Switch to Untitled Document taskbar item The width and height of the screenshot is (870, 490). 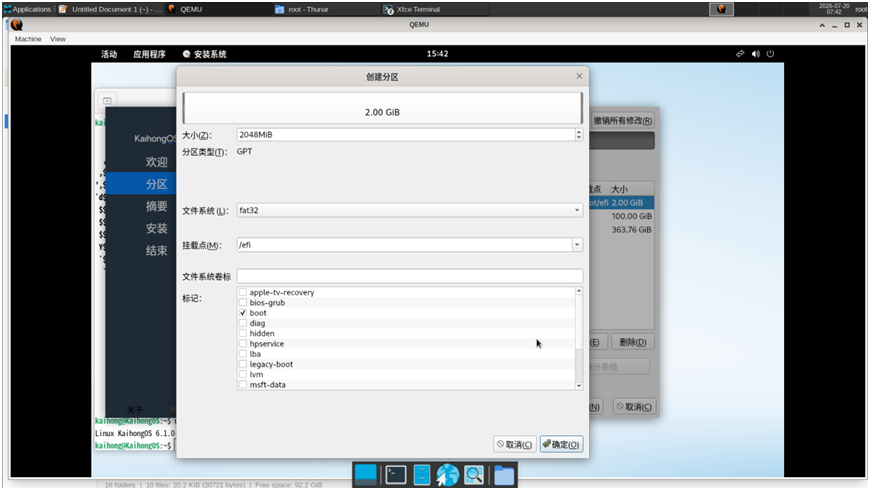pyautogui.click(x=110, y=9)
